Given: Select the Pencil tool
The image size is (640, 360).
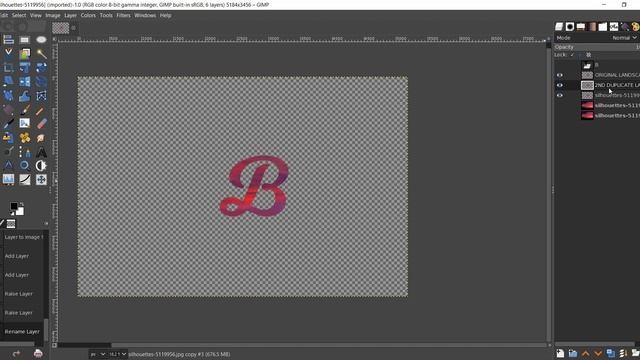Looking at the screenshot, I should (41, 110).
